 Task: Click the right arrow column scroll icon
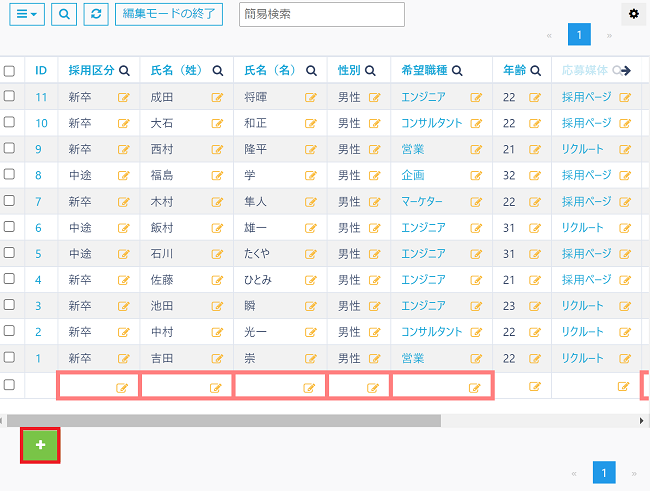coord(627,71)
